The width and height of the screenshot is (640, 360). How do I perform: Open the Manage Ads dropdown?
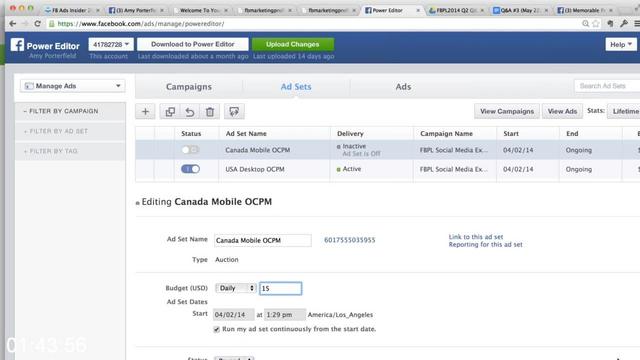tap(73, 86)
